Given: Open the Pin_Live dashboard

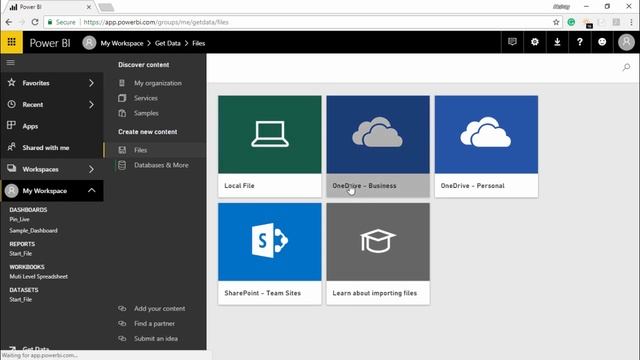Looking at the screenshot, I should [x=19, y=220].
